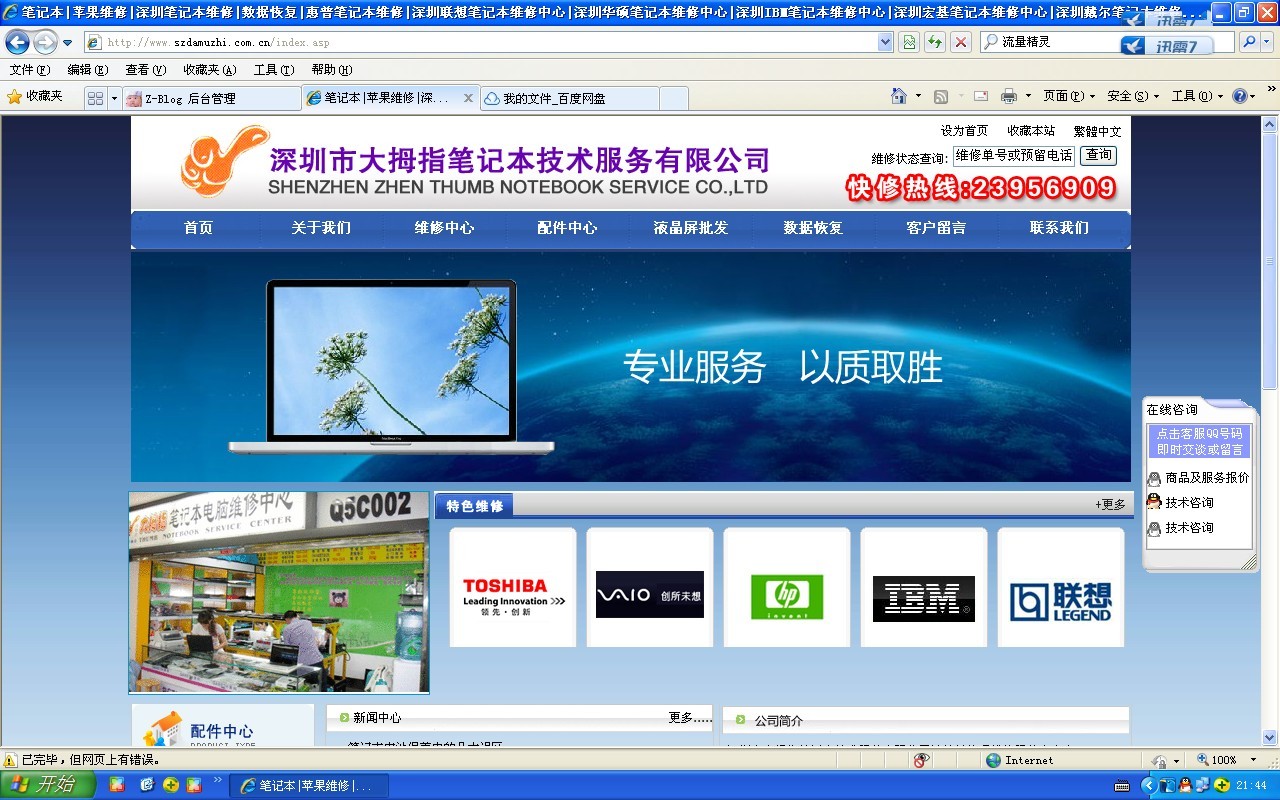Click the IE back navigation button
This screenshot has height=800, width=1280.
(17, 42)
